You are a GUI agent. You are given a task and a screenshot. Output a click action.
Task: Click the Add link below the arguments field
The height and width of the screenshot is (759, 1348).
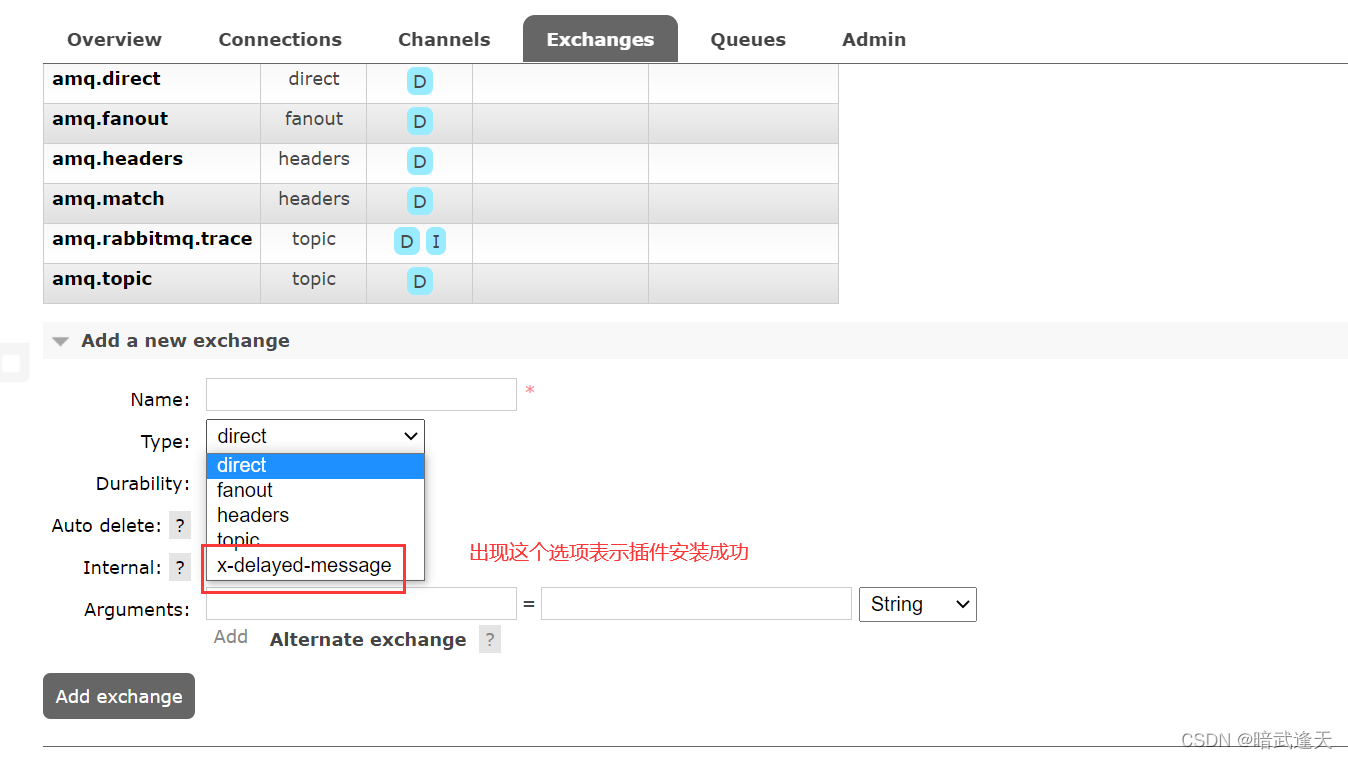point(230,636)
